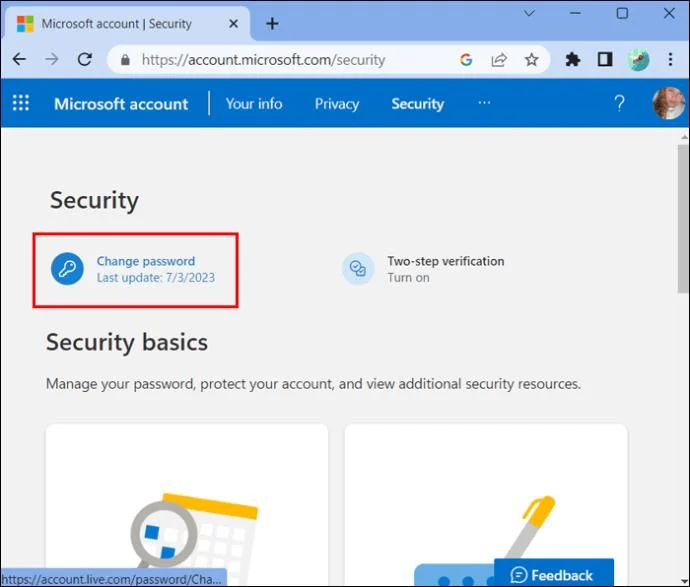
Task: Open the Microsoft app launcher grid
Action: [x=21, y=103]
